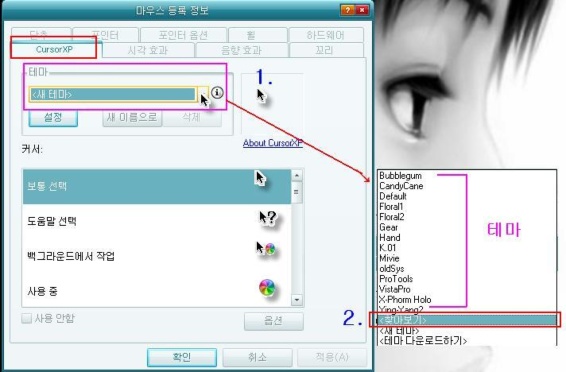Screen dimensions: 566x372
Task: Click the 설정 button
Action: tap(53, 117)
